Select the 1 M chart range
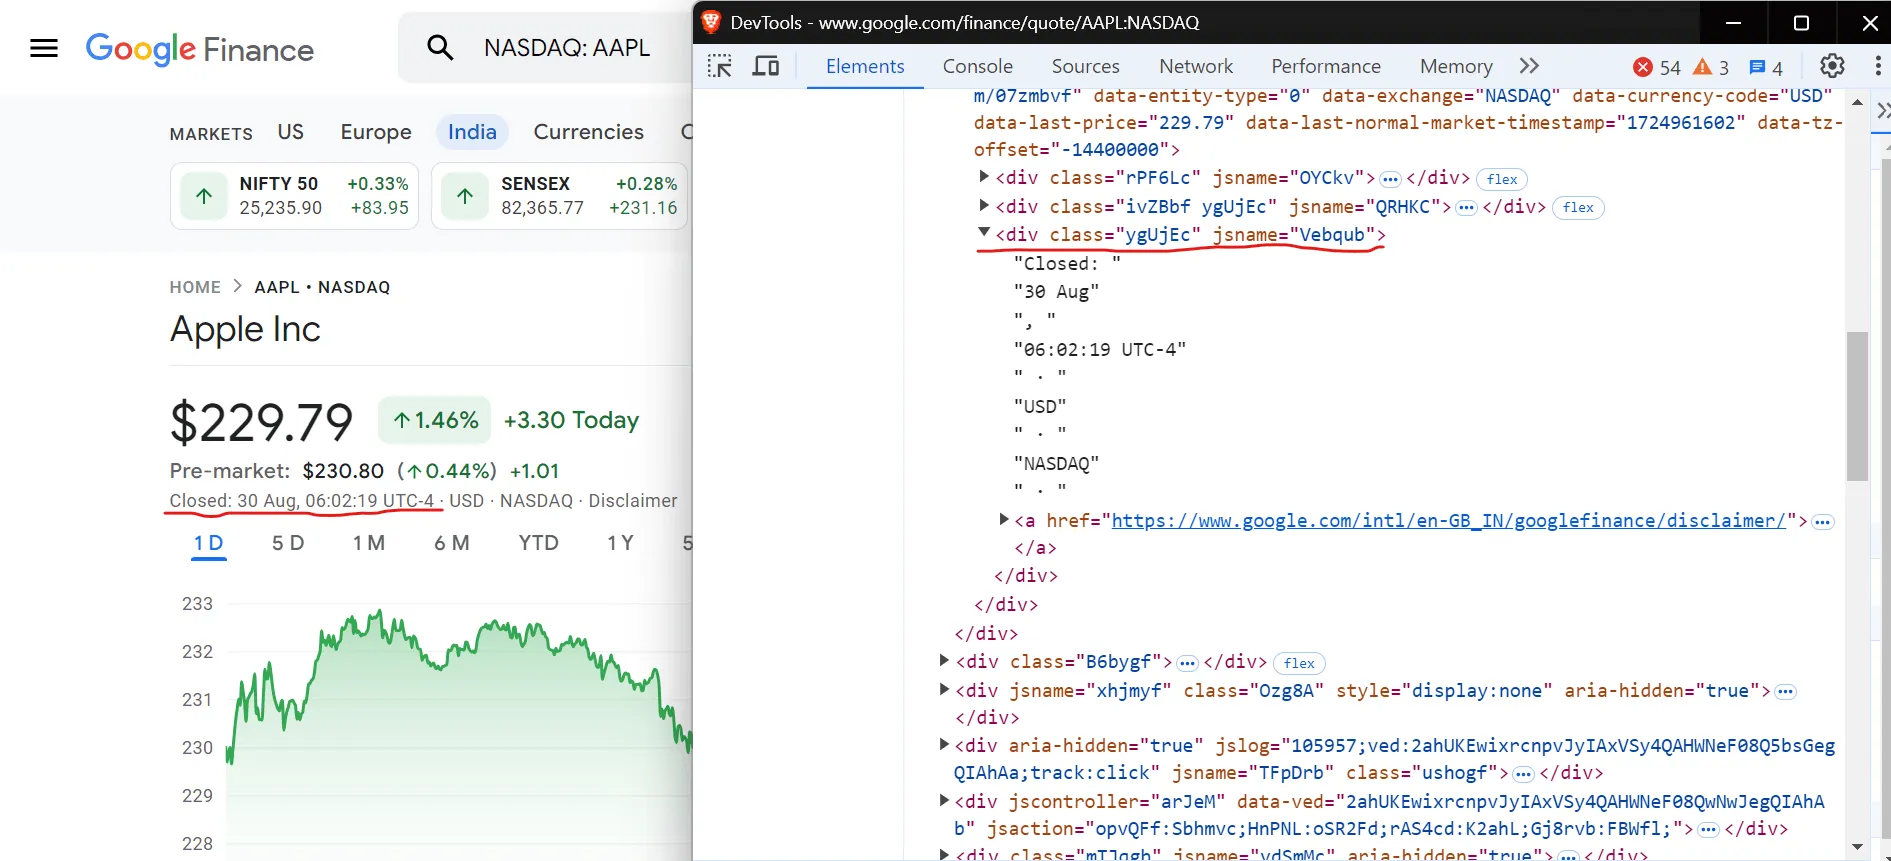This screenshot has width=1891, height=861. (x=369, y=543)
